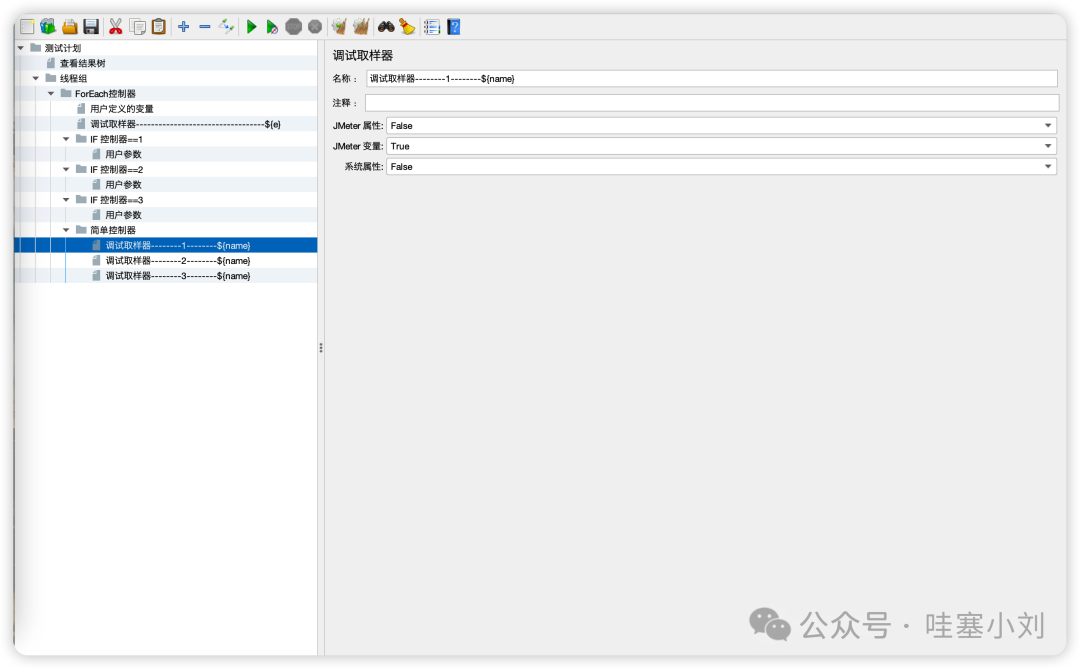Select 调试取样器--------1--------${name} tree item
This screenshot has height=669, width=1080.
pyautogui.click(x=178, y=245)
